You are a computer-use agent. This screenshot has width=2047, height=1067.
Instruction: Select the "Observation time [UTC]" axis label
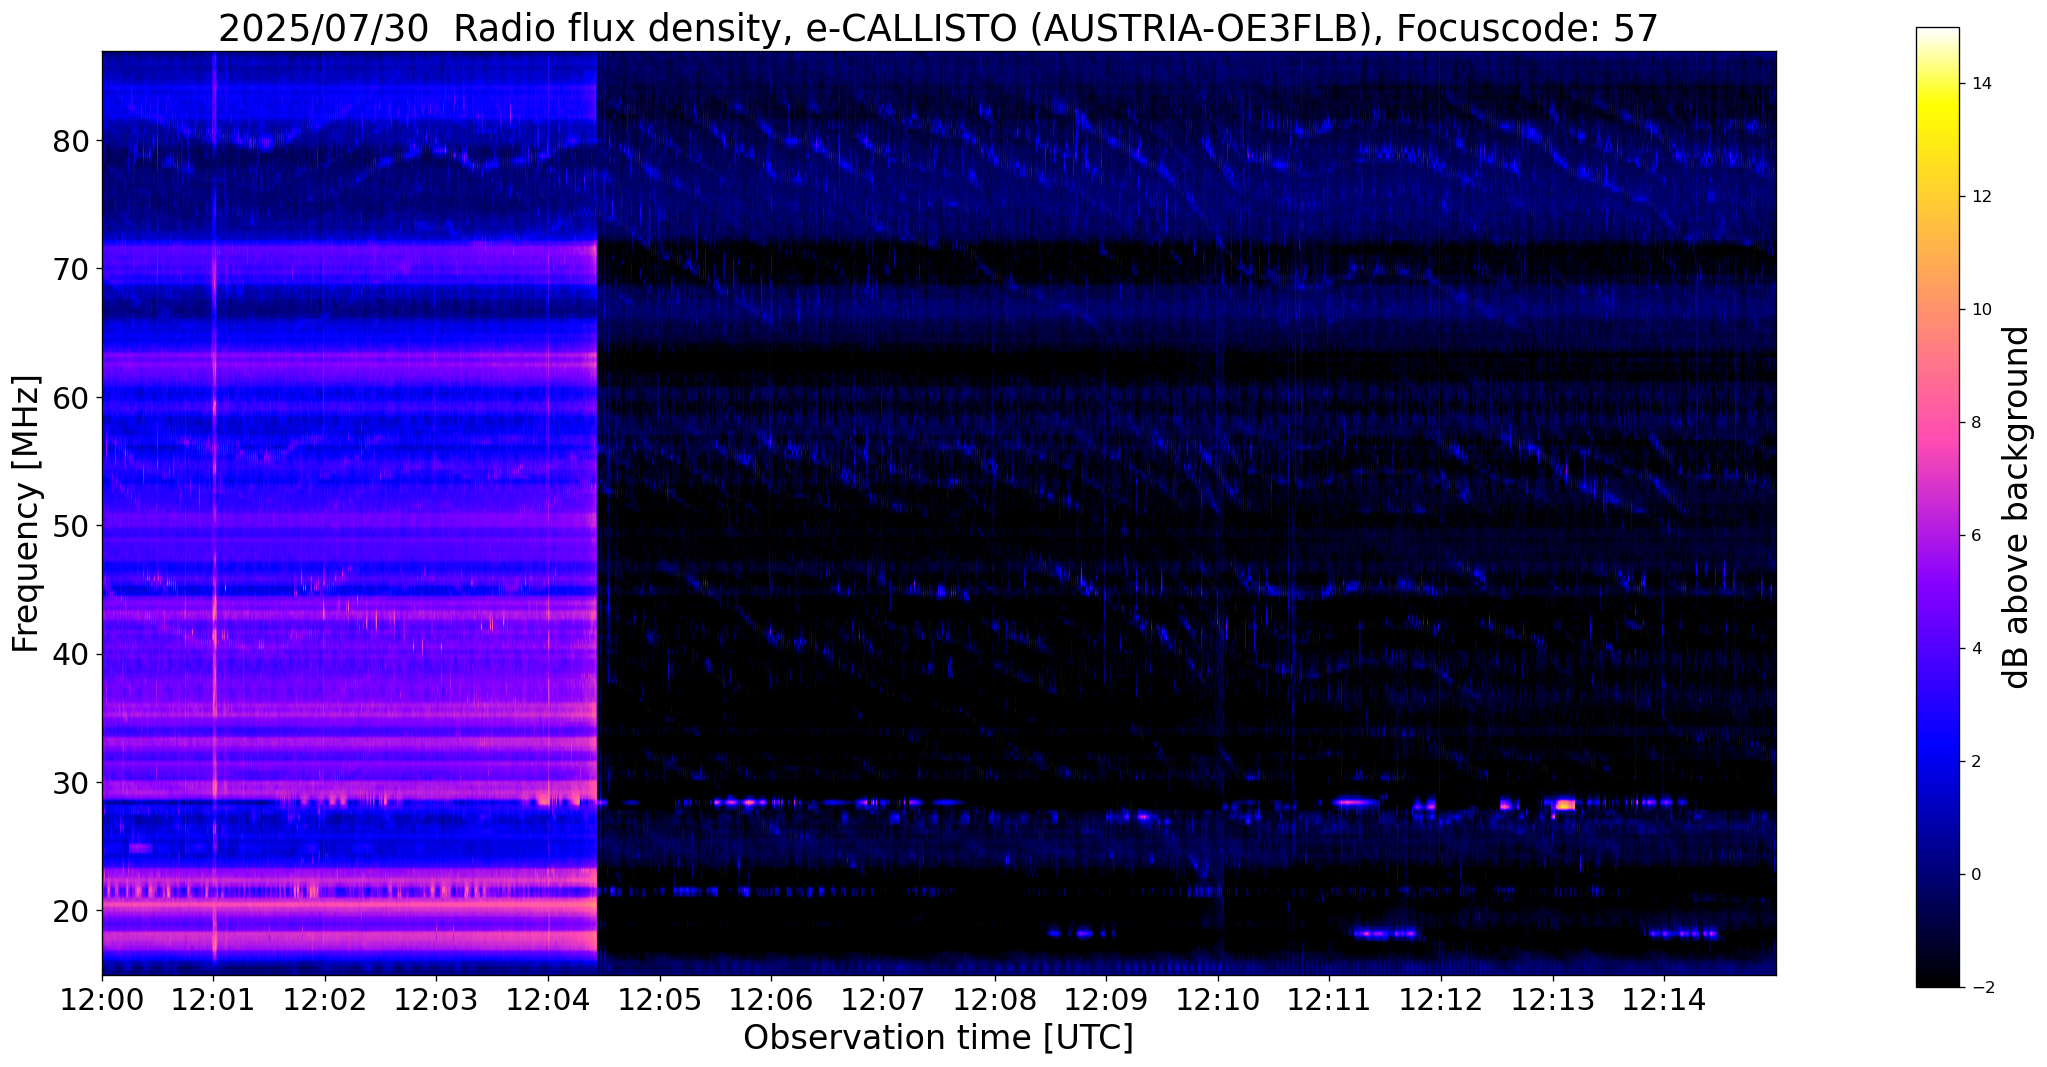tap(938, 1038)
